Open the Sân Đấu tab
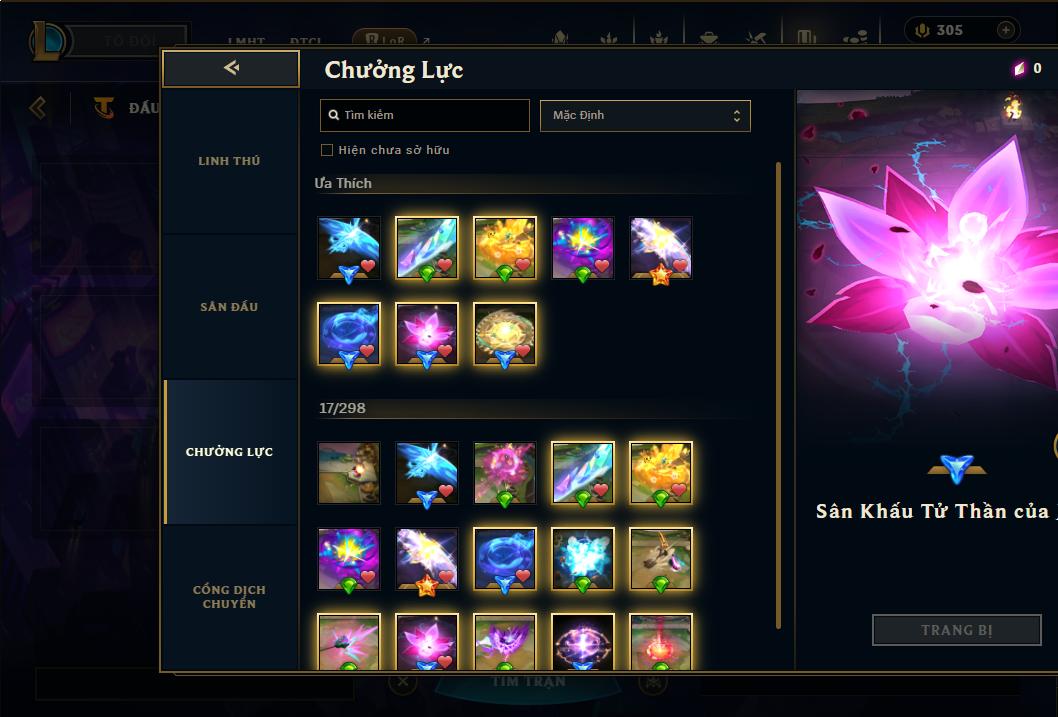Screen dimensions: 1058x717 click(229, 307)
